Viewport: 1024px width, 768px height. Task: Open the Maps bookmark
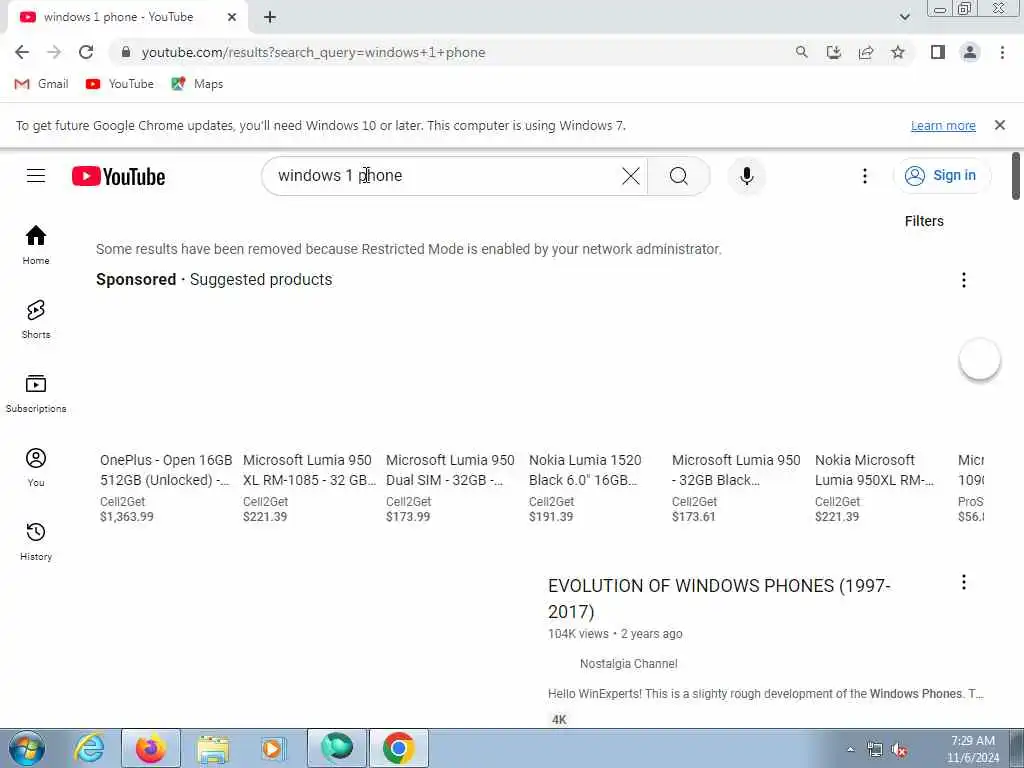[197, 84]
